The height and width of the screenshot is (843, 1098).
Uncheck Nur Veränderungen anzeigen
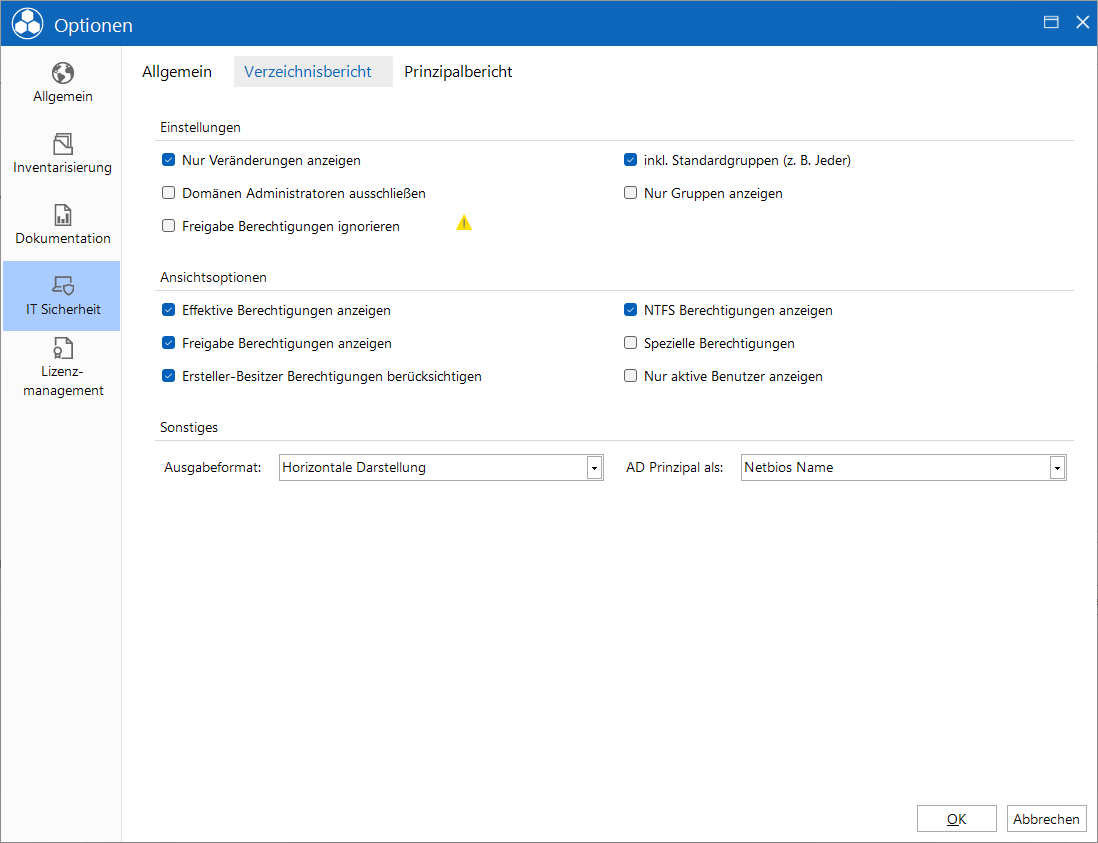click(168, 160)
